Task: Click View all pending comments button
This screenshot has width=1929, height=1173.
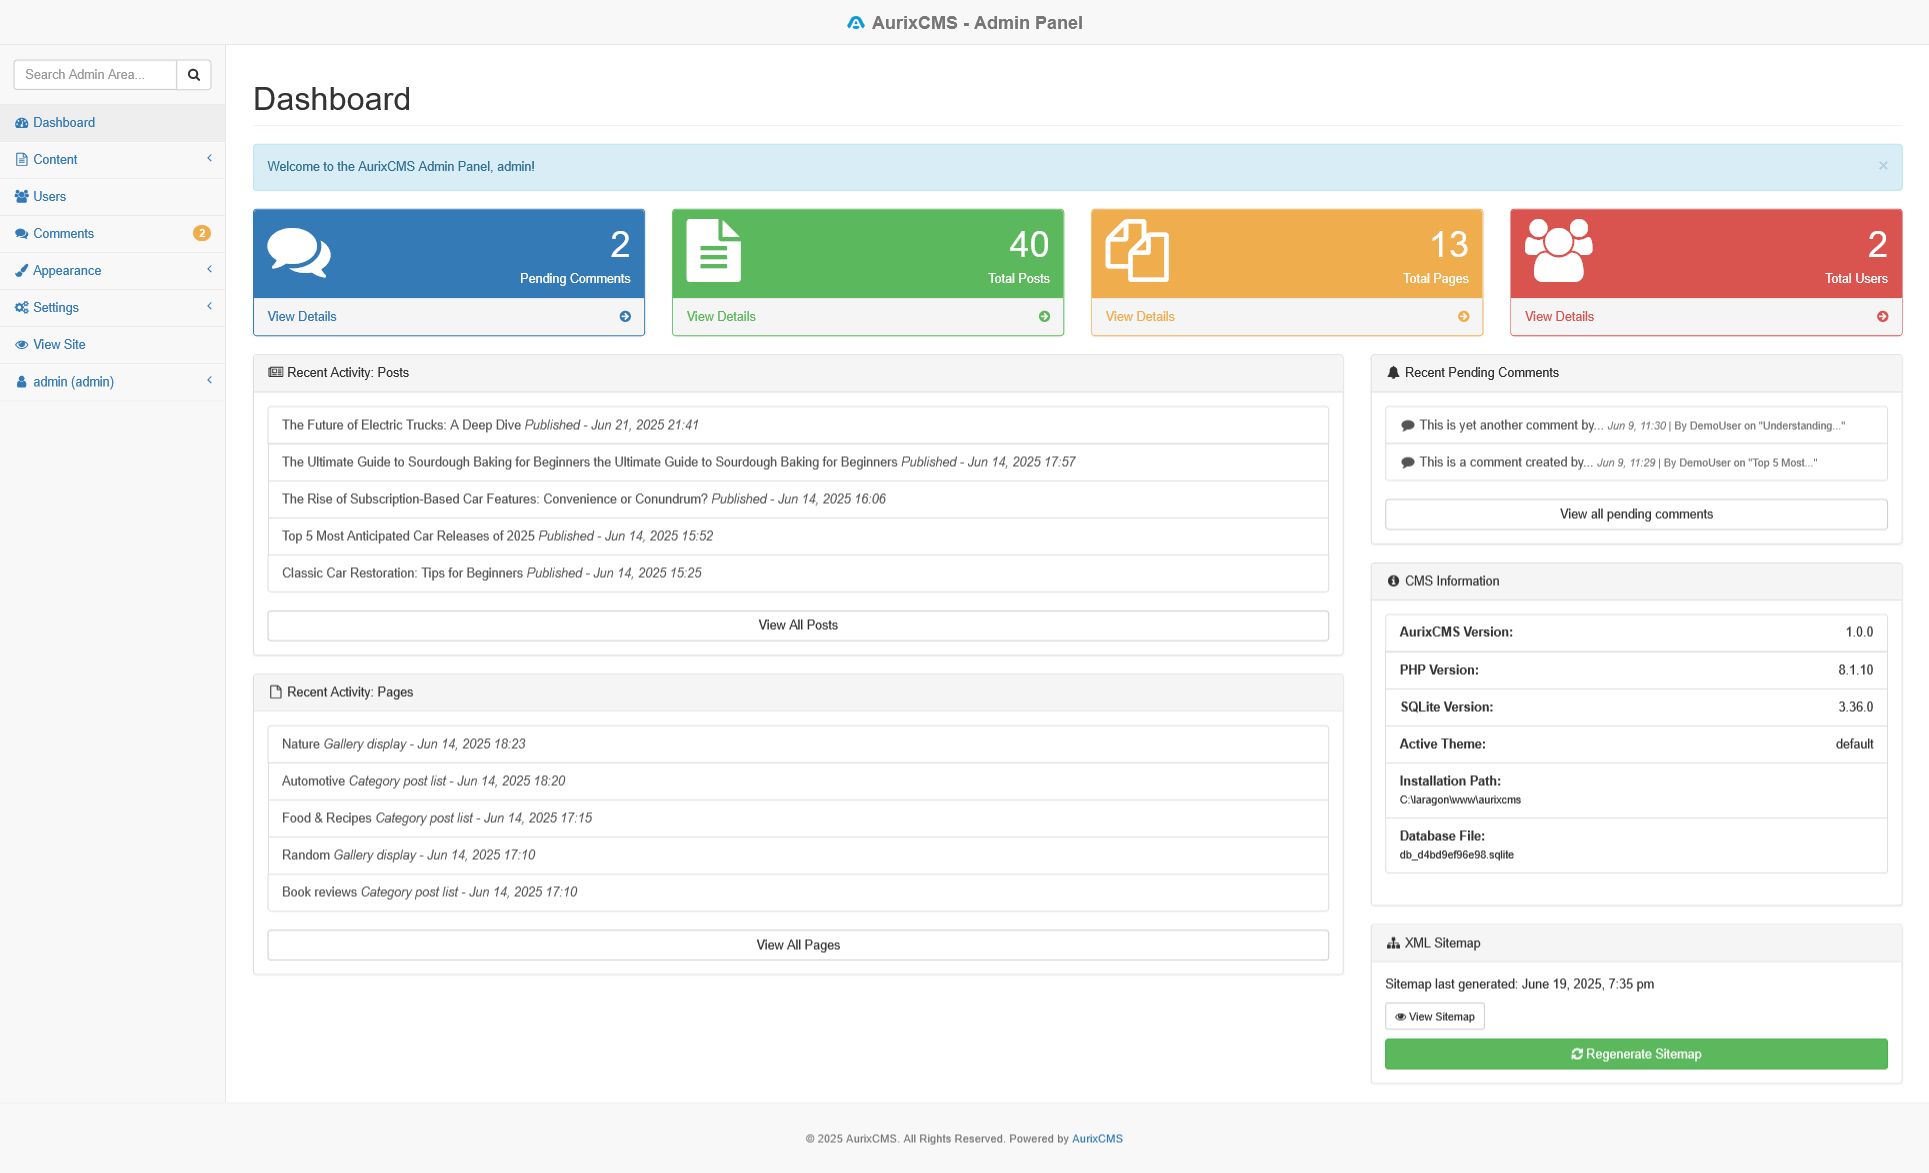Action: (1635, 514)
